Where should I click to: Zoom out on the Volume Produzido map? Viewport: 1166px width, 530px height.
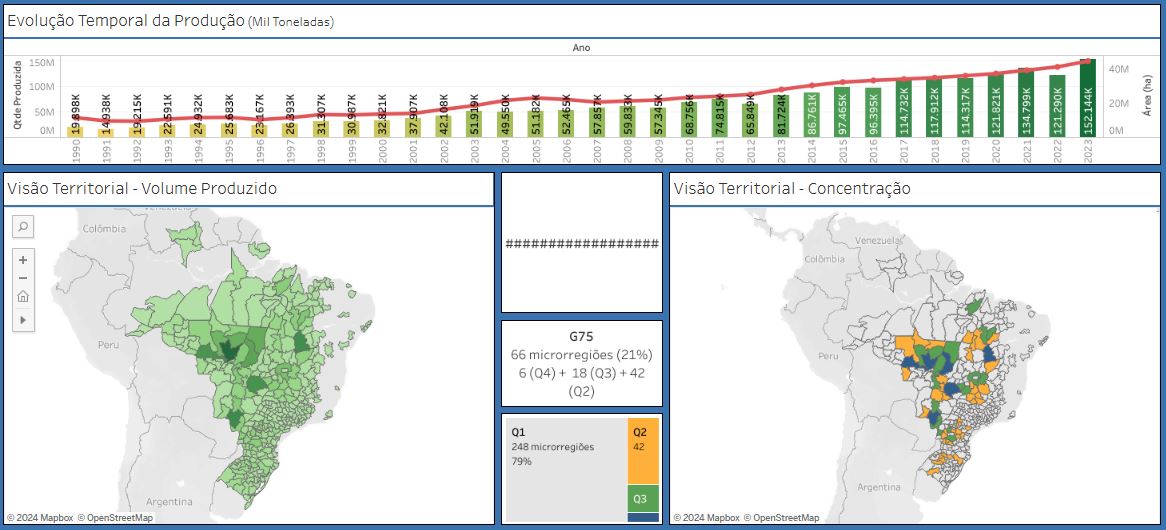point(23,277)
